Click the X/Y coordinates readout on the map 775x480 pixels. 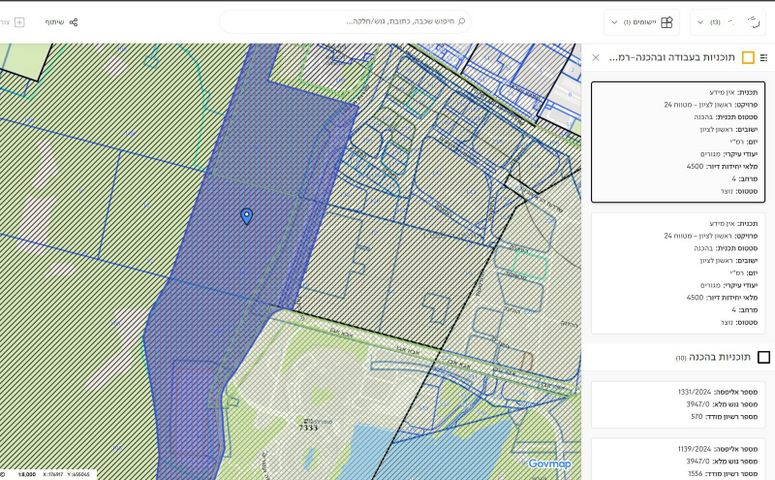click(x=66, y=475)
